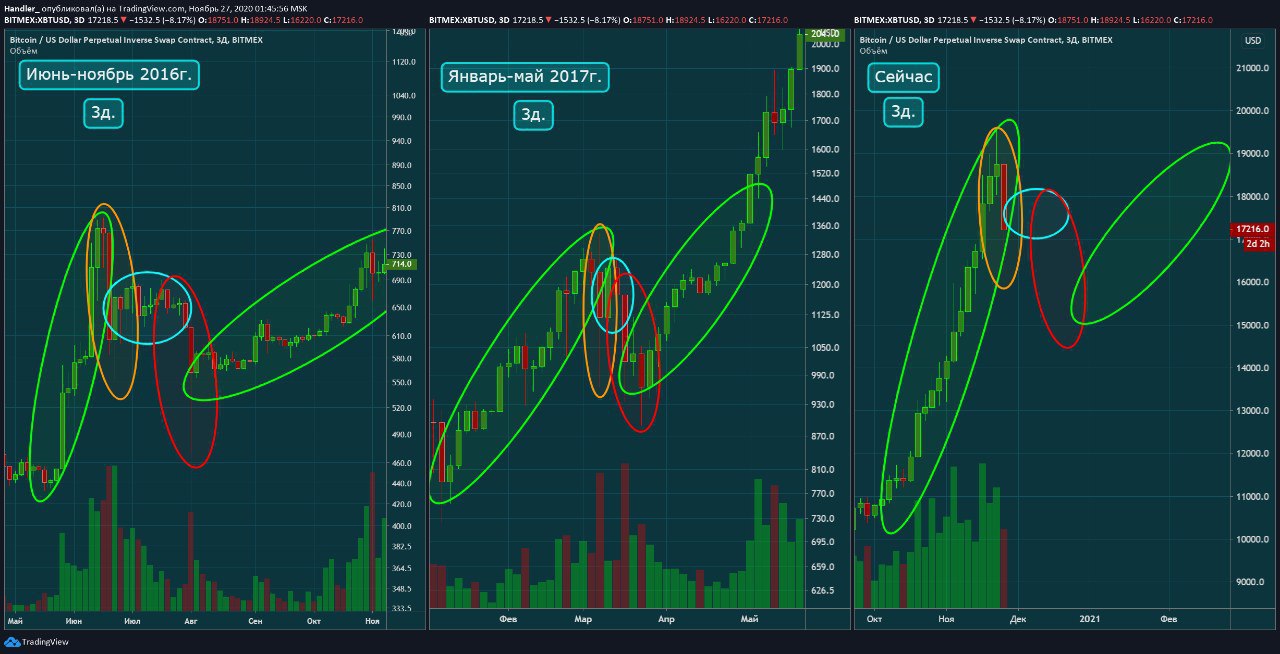Click the USD currency label
The height and width of the screenshot is (654, 1280).
tap(1252, 41)
